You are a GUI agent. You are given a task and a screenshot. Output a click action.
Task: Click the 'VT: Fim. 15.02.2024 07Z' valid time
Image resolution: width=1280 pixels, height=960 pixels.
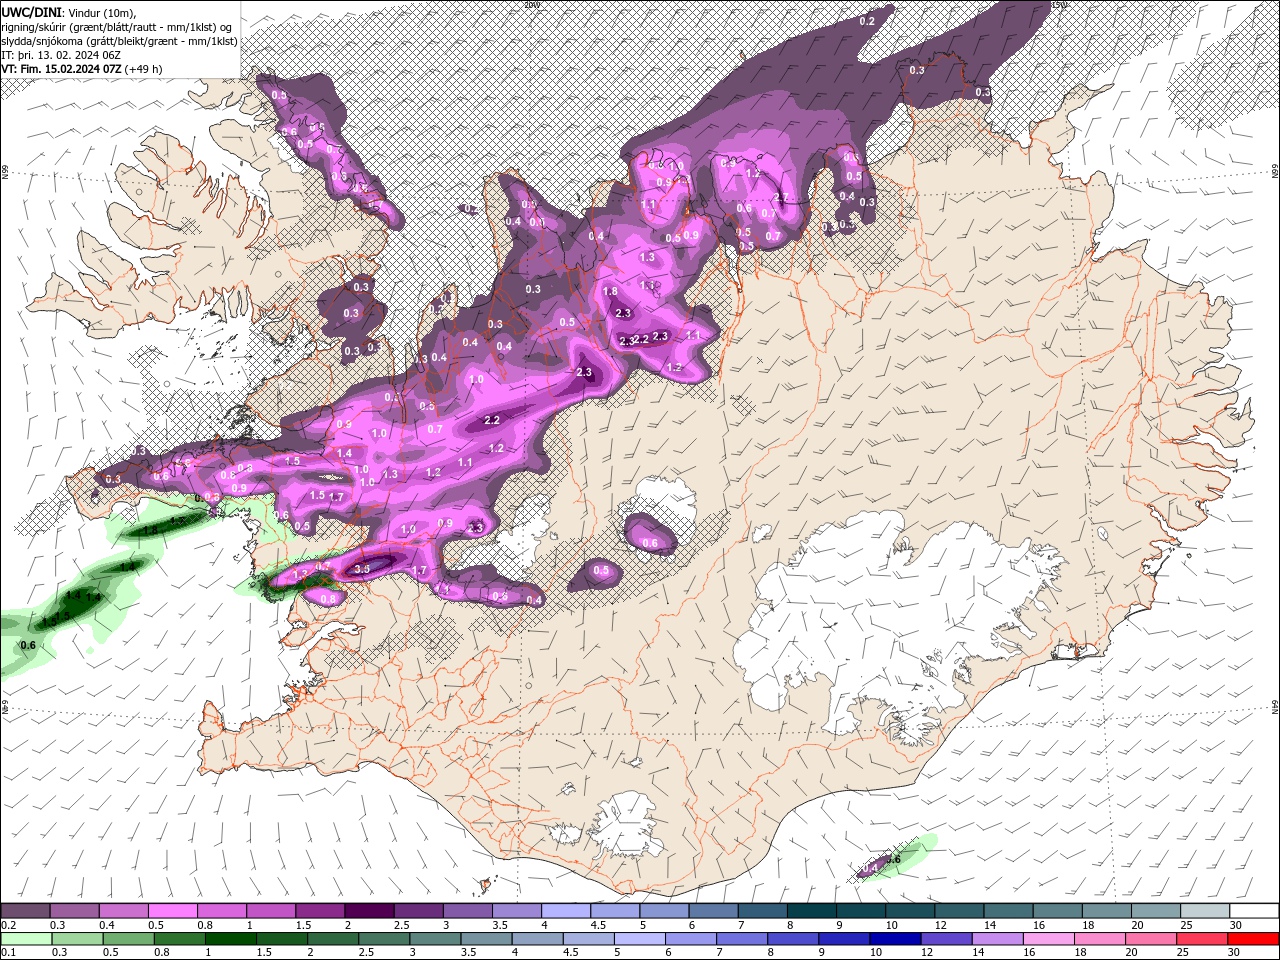(x=61, y=69)
